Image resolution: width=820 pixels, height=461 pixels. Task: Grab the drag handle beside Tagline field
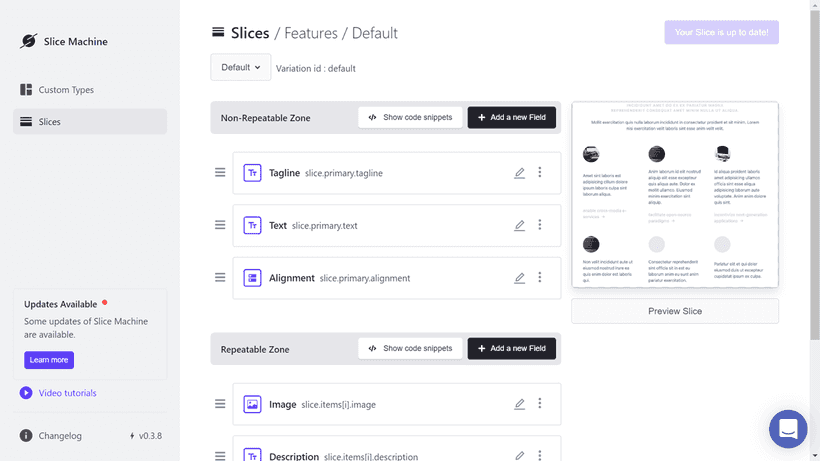click(x=220, y=173)
